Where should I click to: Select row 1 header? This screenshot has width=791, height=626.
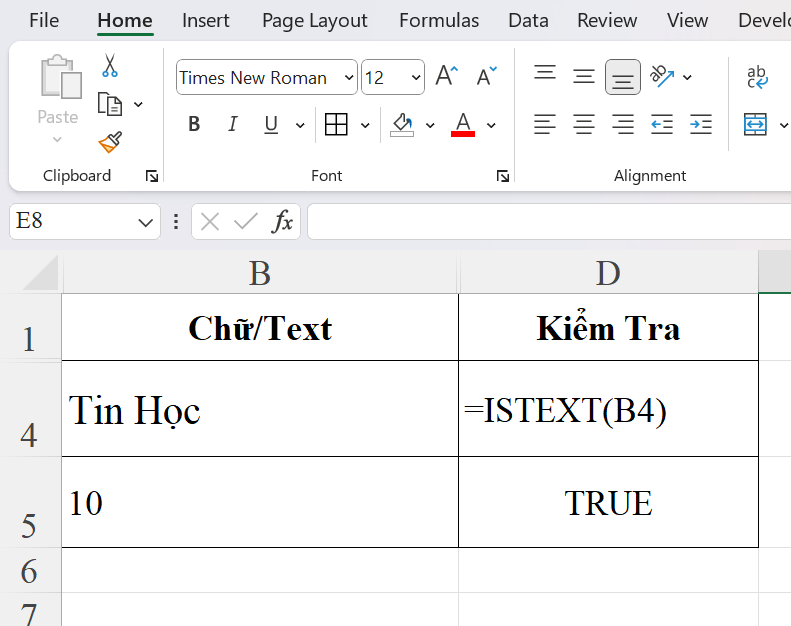tap(30, 327)
